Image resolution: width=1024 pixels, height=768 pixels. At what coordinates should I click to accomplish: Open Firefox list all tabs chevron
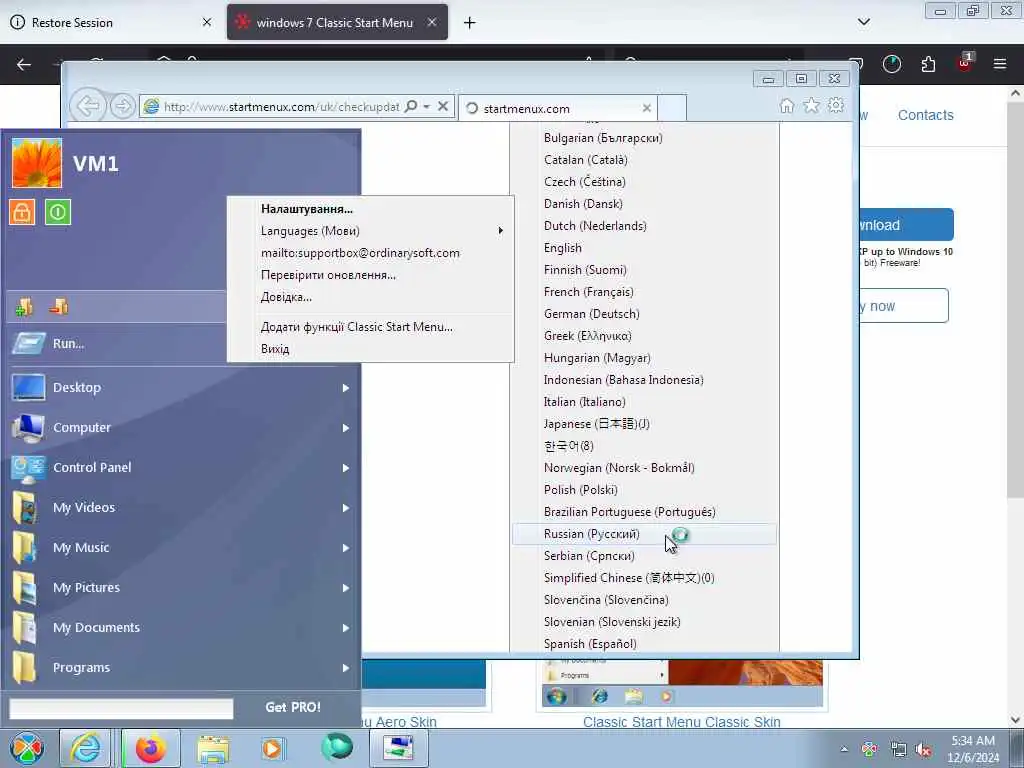863,22
